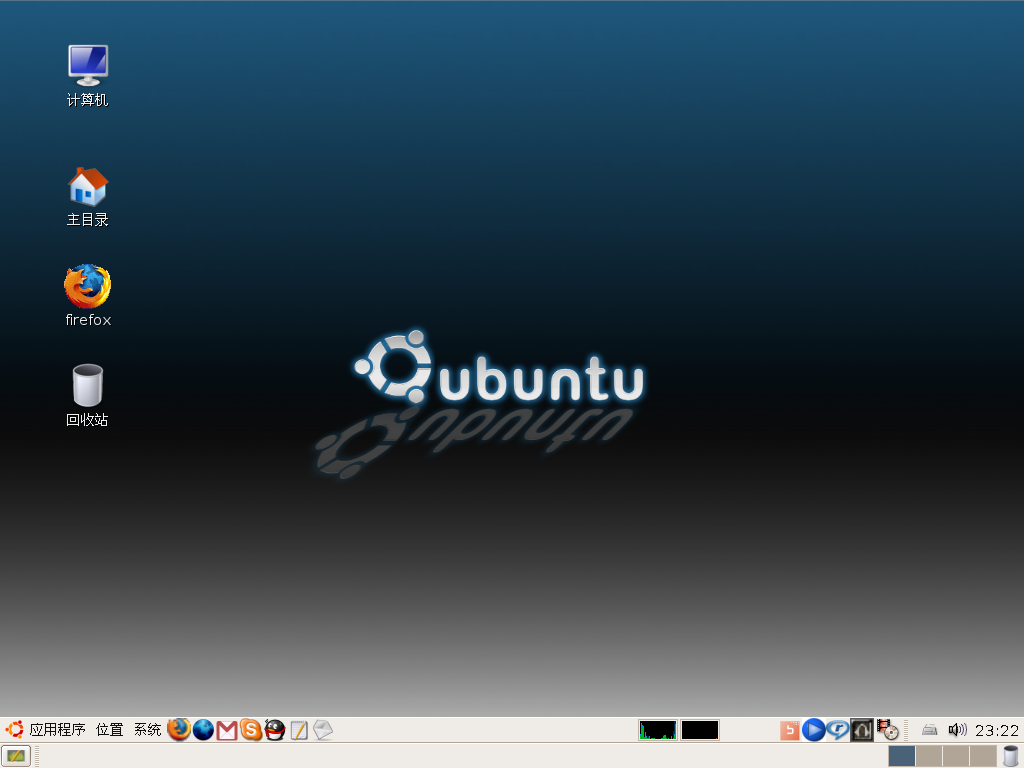1024x768 pixels.
Task: Click the keyboard input method tray icon
Action: [x=929, y=730]
